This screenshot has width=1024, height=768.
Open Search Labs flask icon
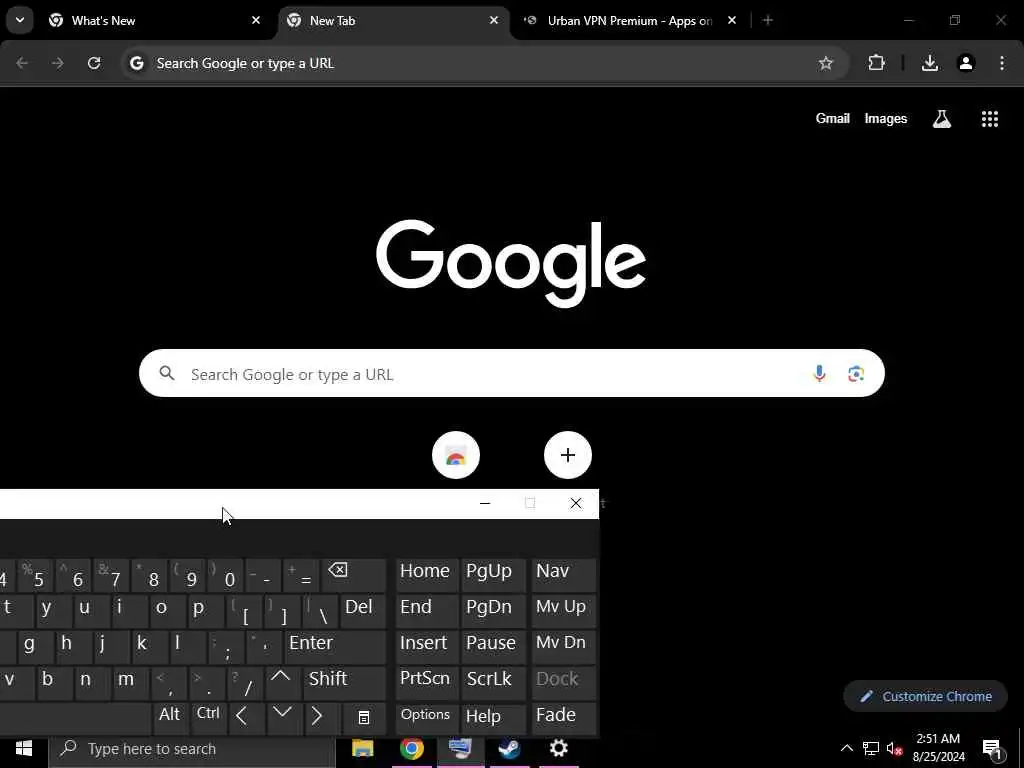tap(942, 118)
